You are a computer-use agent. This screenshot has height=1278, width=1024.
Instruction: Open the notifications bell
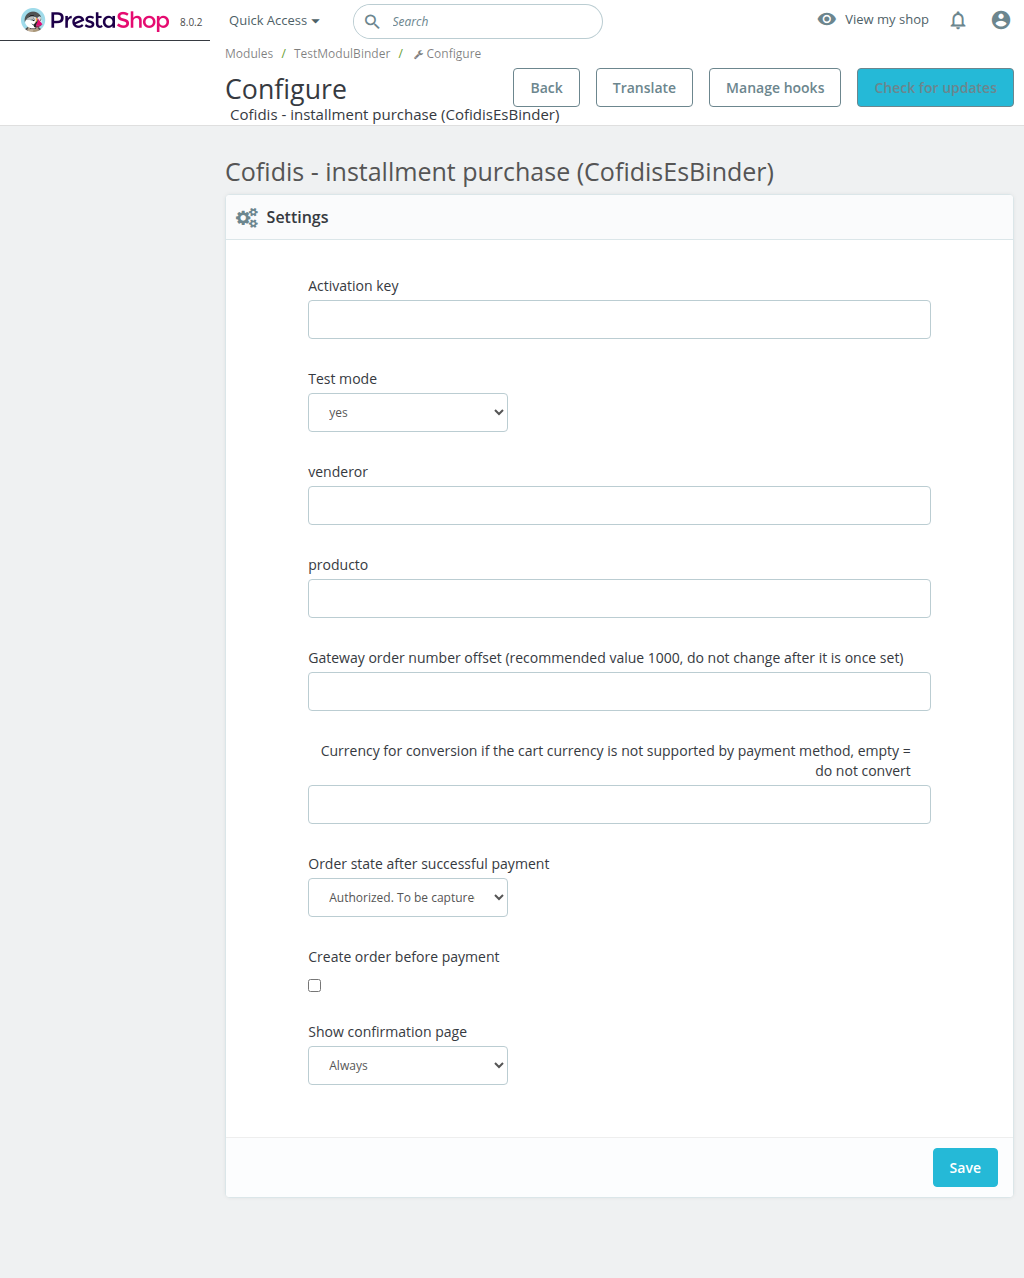958,20
